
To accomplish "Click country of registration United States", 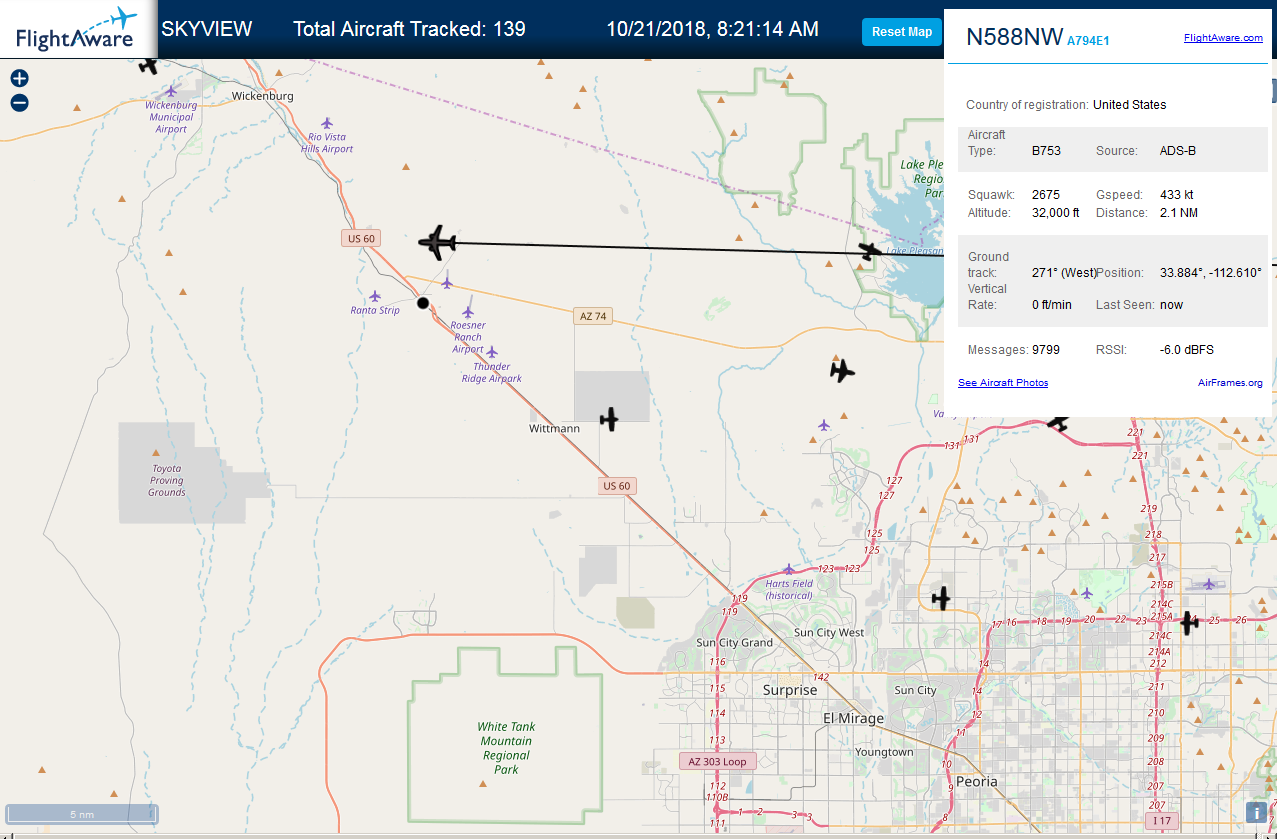I will pos(1130,105).
